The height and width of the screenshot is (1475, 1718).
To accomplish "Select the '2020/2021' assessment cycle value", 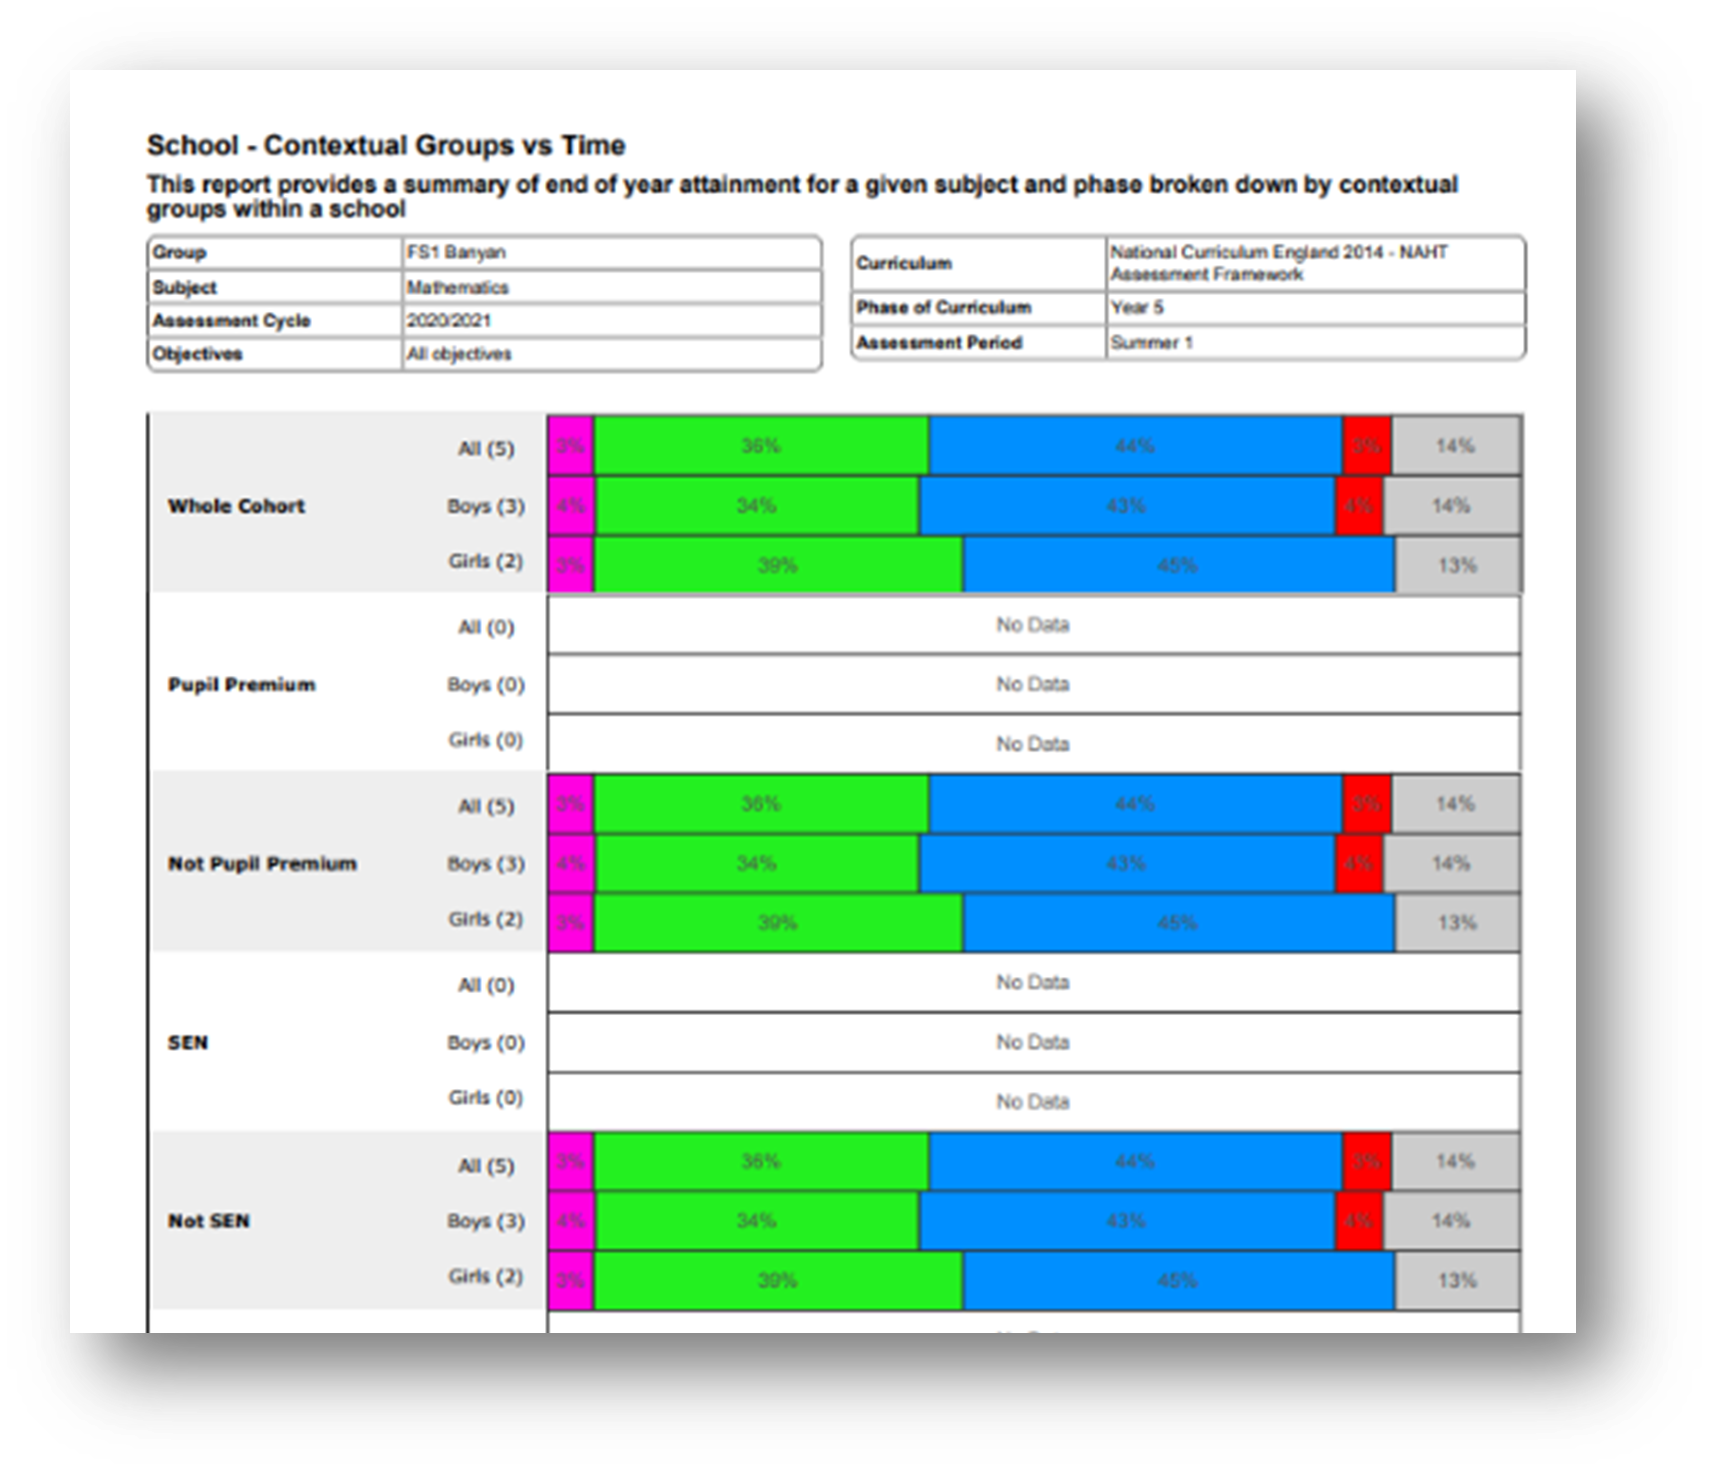I will click(x=449, y=320).
